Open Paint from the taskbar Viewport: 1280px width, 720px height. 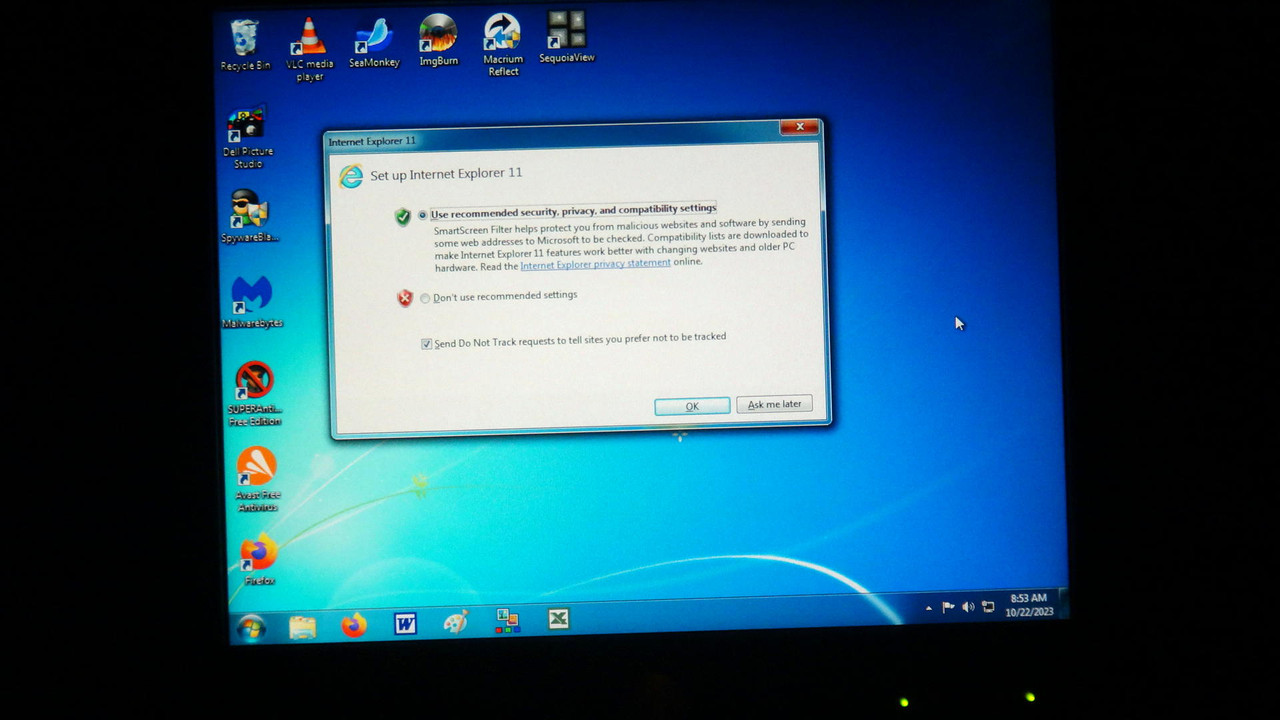click(x=456, y=622)
